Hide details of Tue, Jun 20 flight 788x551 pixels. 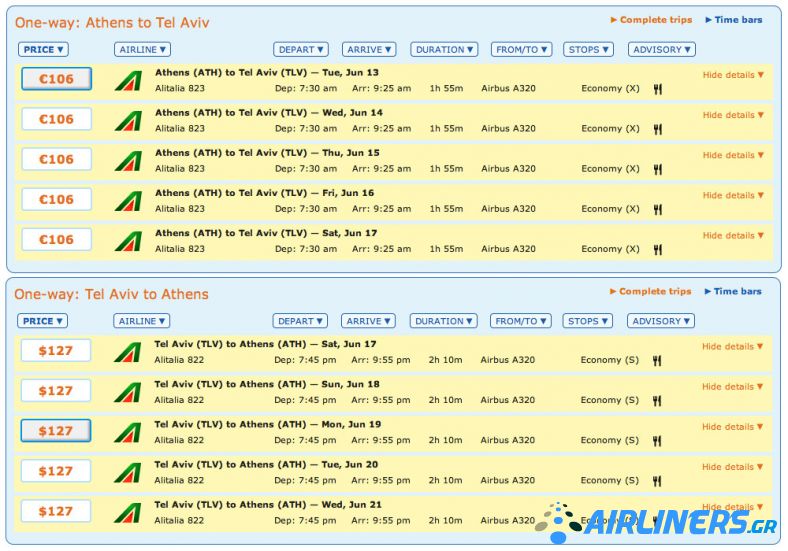732,467
